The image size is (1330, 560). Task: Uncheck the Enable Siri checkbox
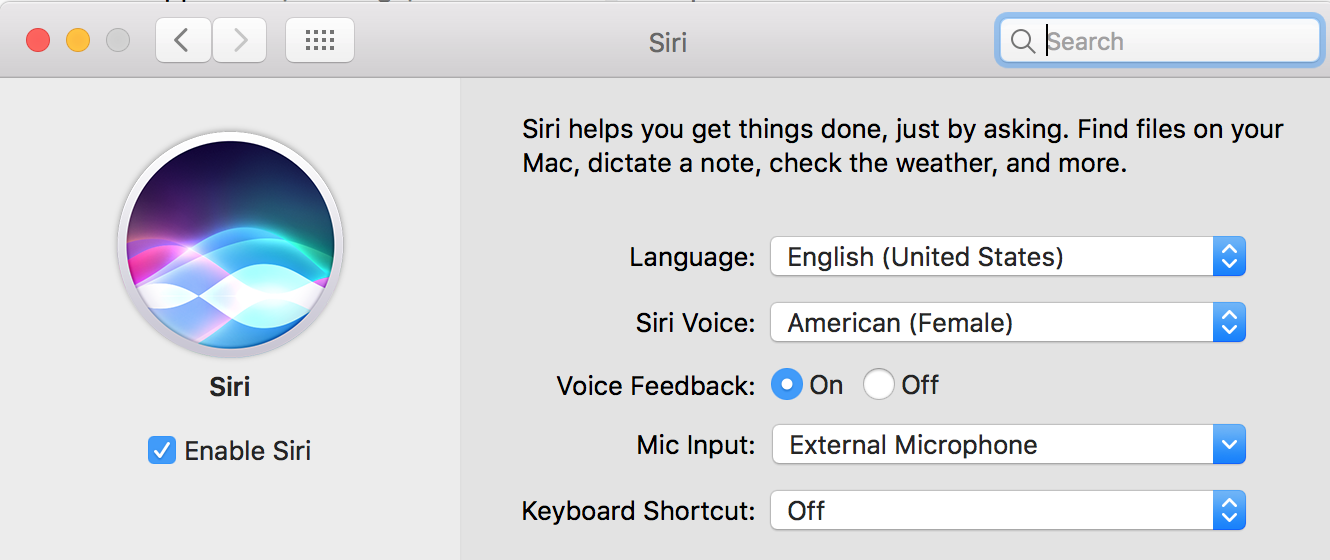click(161, 450)
